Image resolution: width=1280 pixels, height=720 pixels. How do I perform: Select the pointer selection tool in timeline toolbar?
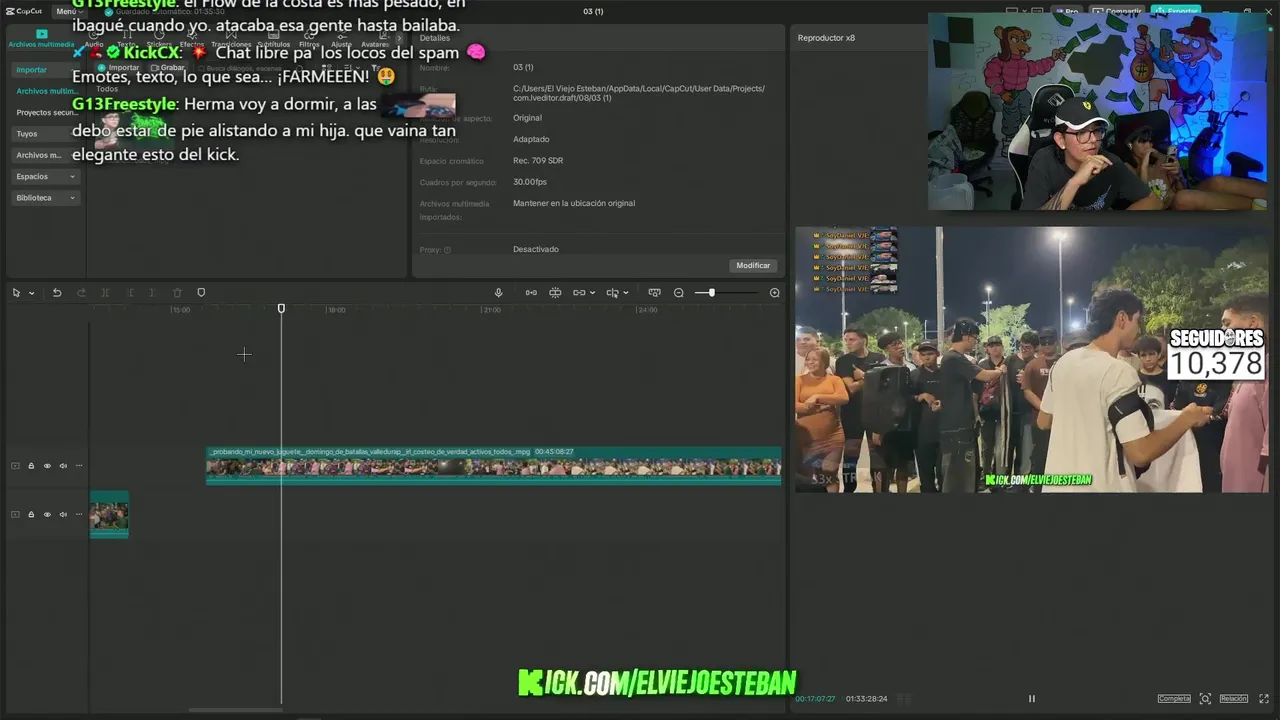[x=16, y=293]
